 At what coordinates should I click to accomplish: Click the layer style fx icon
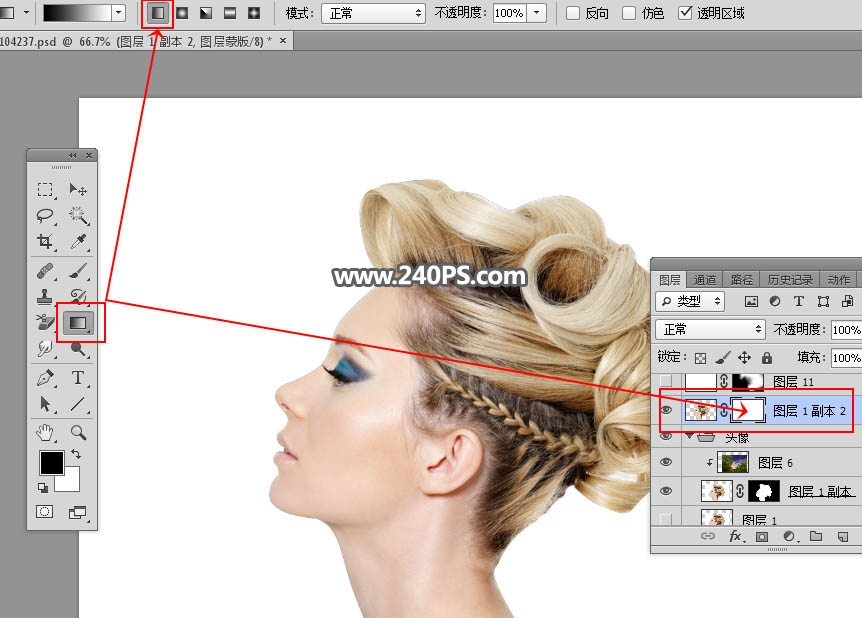(735, 537)
